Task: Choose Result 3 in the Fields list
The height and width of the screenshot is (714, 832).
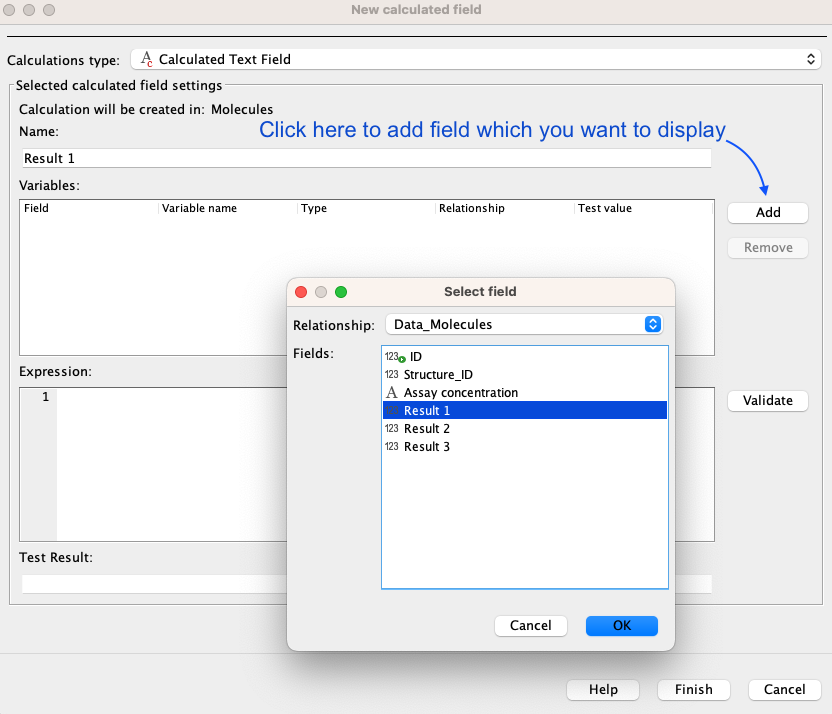Action: pyautogui.click(x=427, y=447)
